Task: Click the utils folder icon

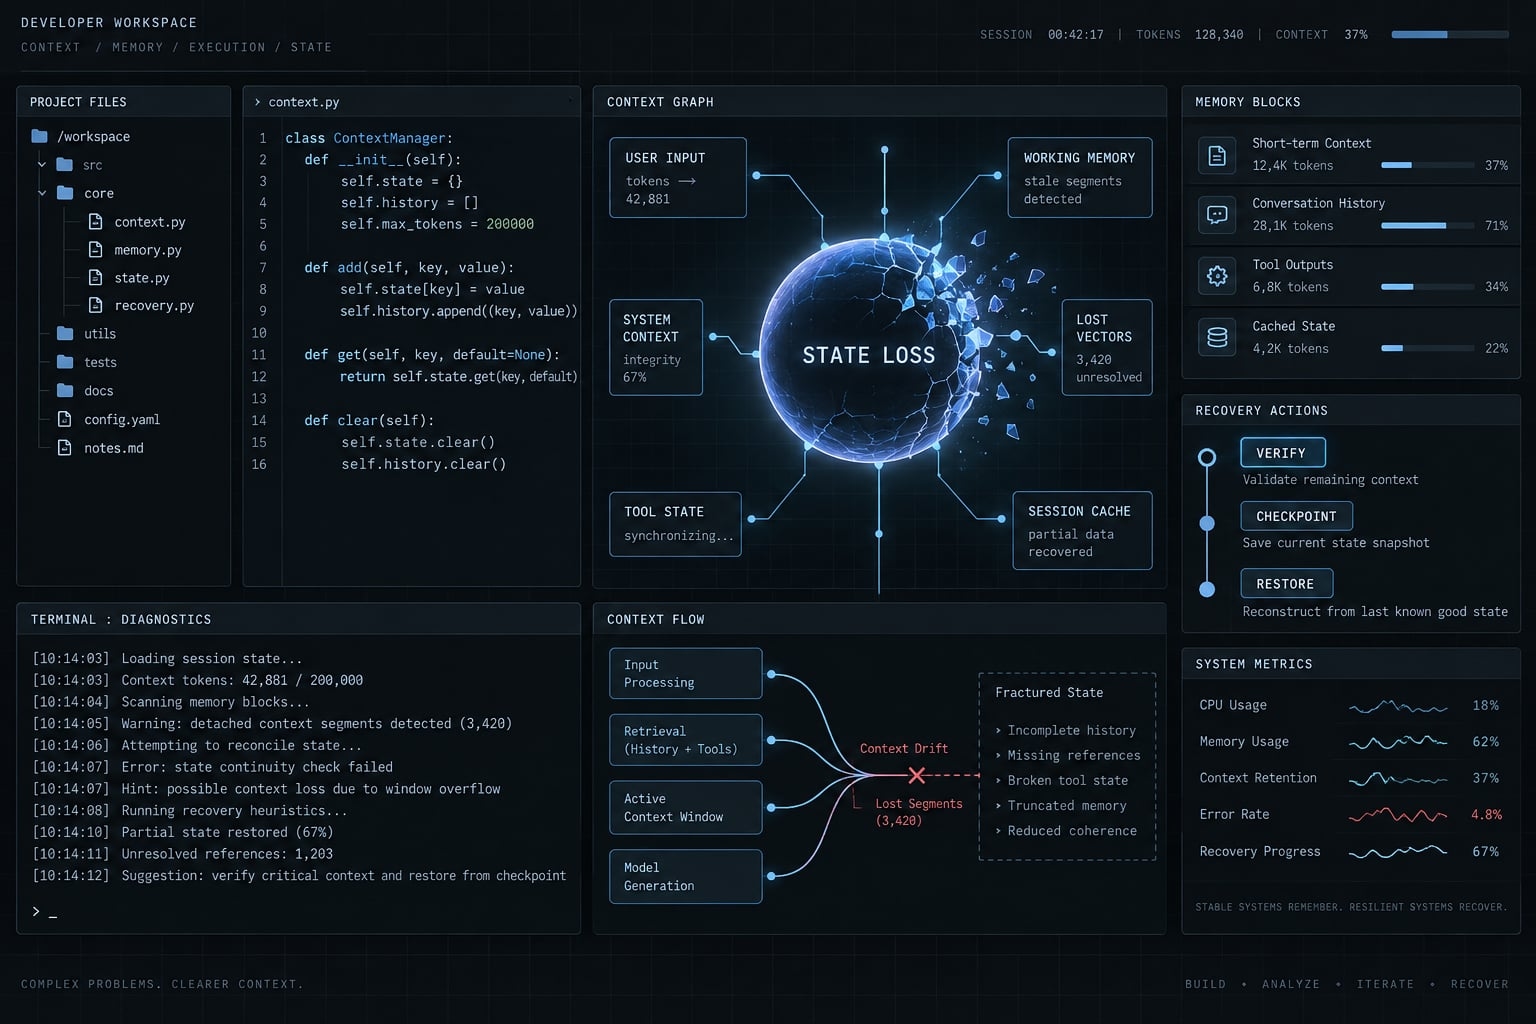Action: (x=65, y=333)
